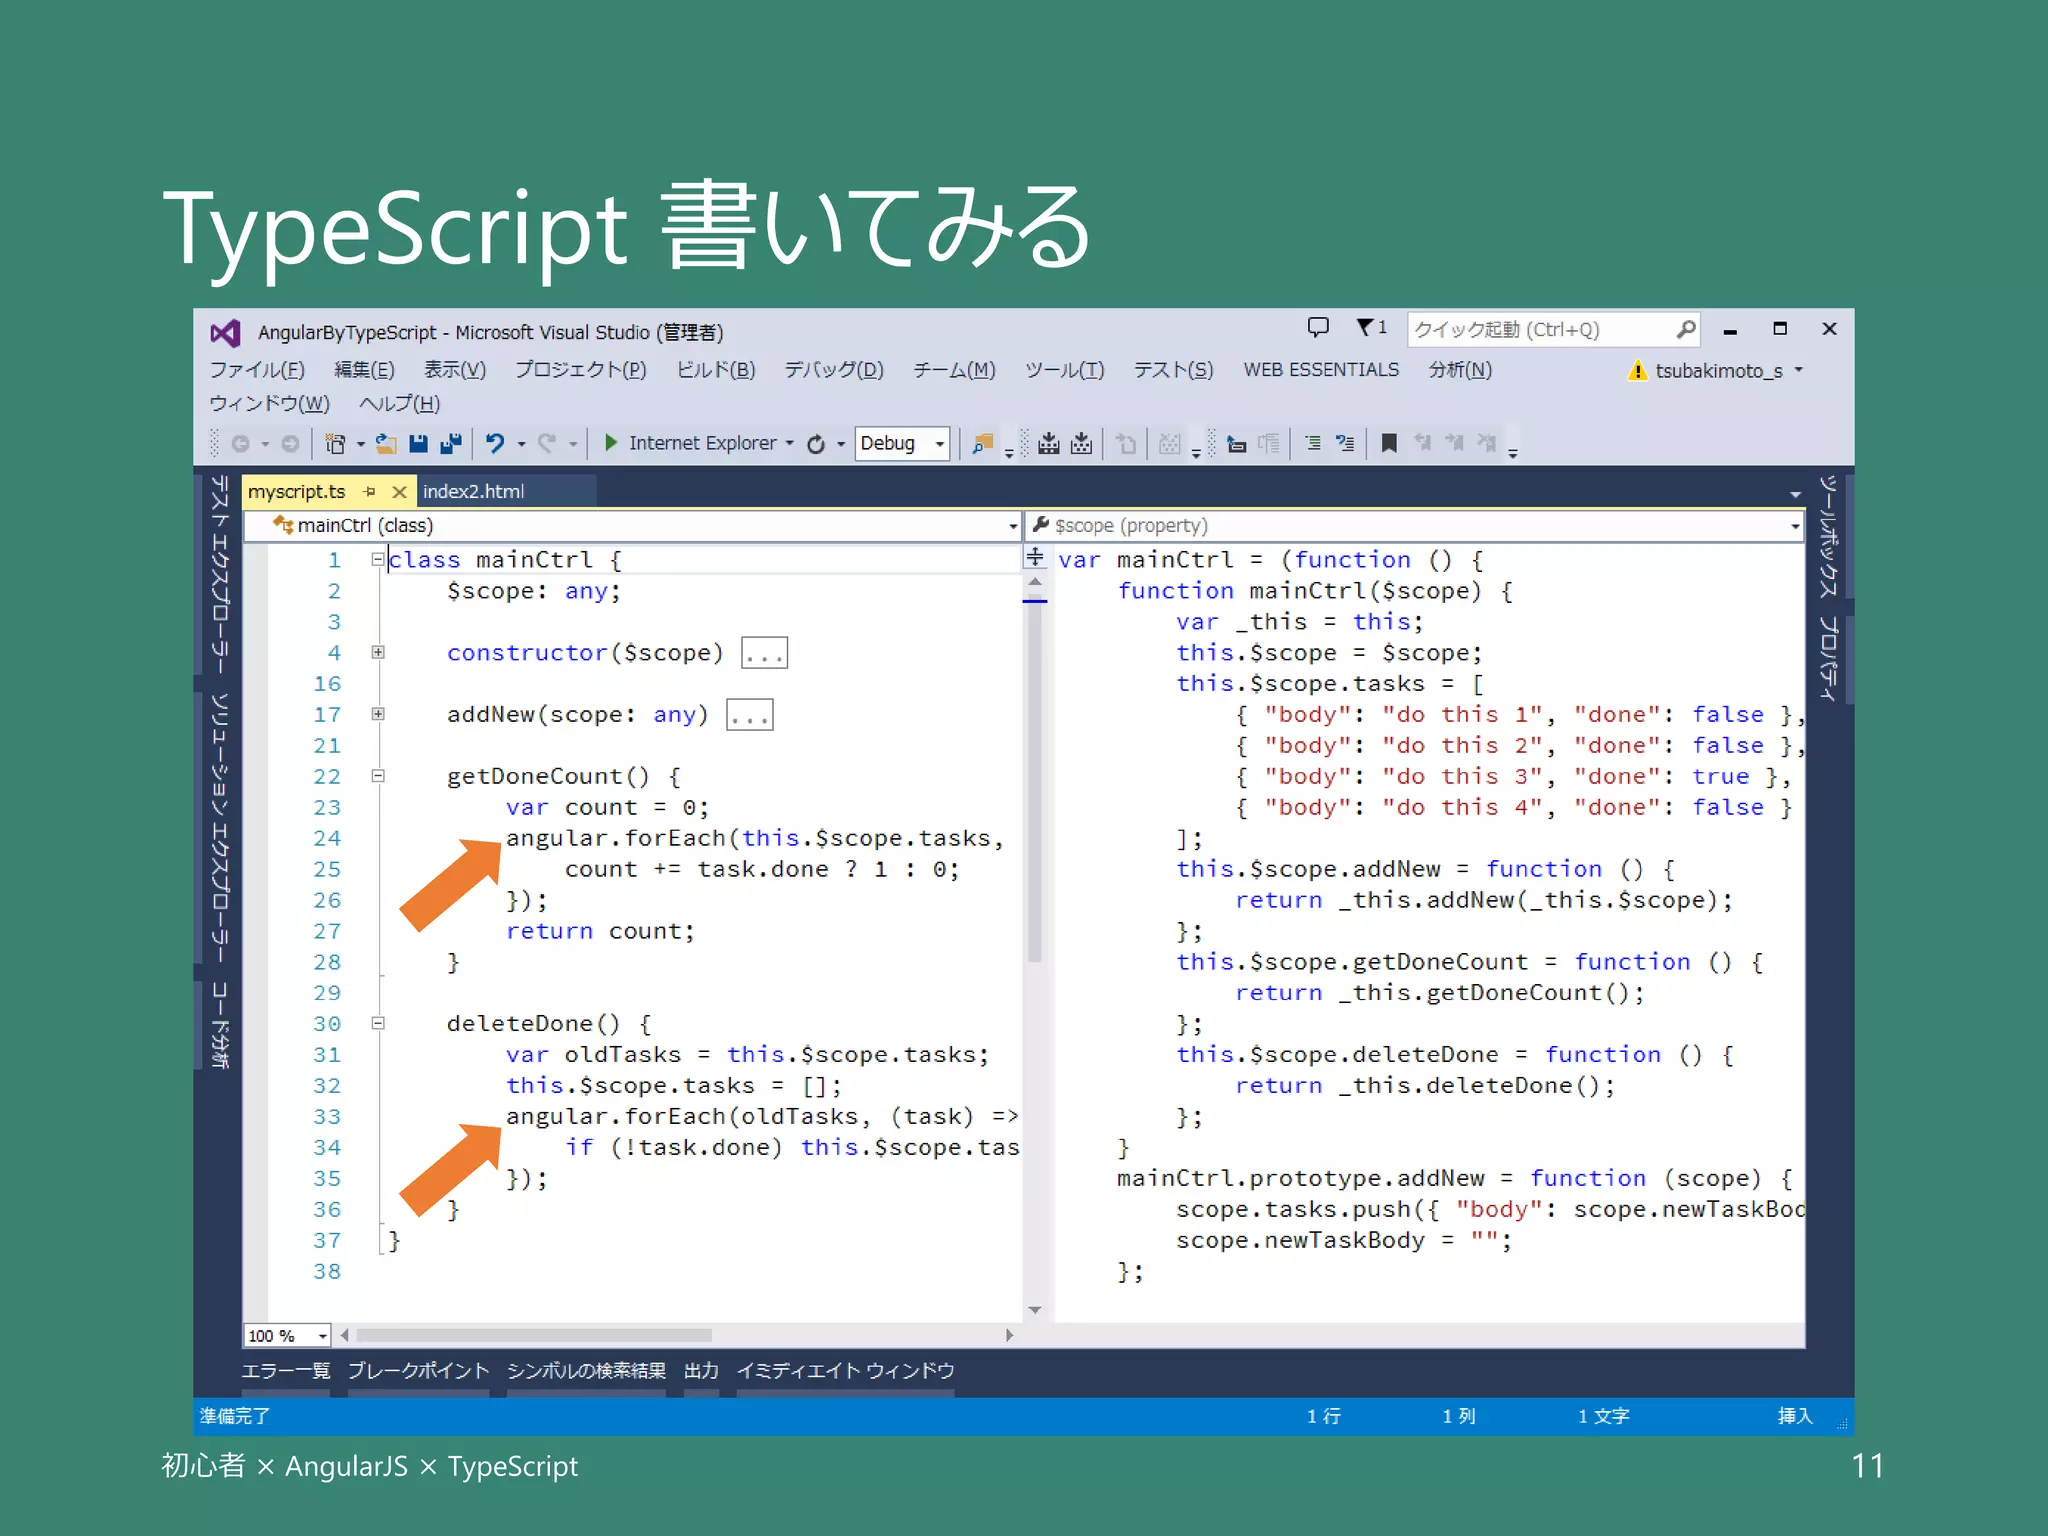The height and width of the screenshot is (1536, 2048).
Task: Click the first build toolbar icon
Action: coord(1048,443)
